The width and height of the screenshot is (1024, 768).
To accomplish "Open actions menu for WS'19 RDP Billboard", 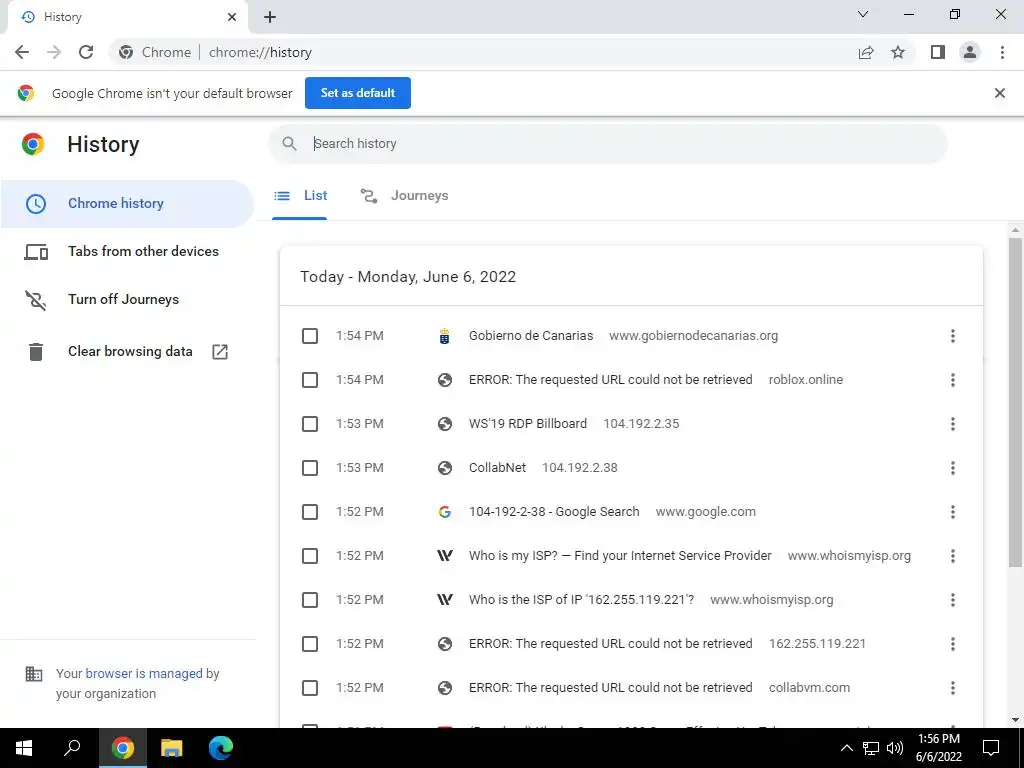I will pos(953,424).
